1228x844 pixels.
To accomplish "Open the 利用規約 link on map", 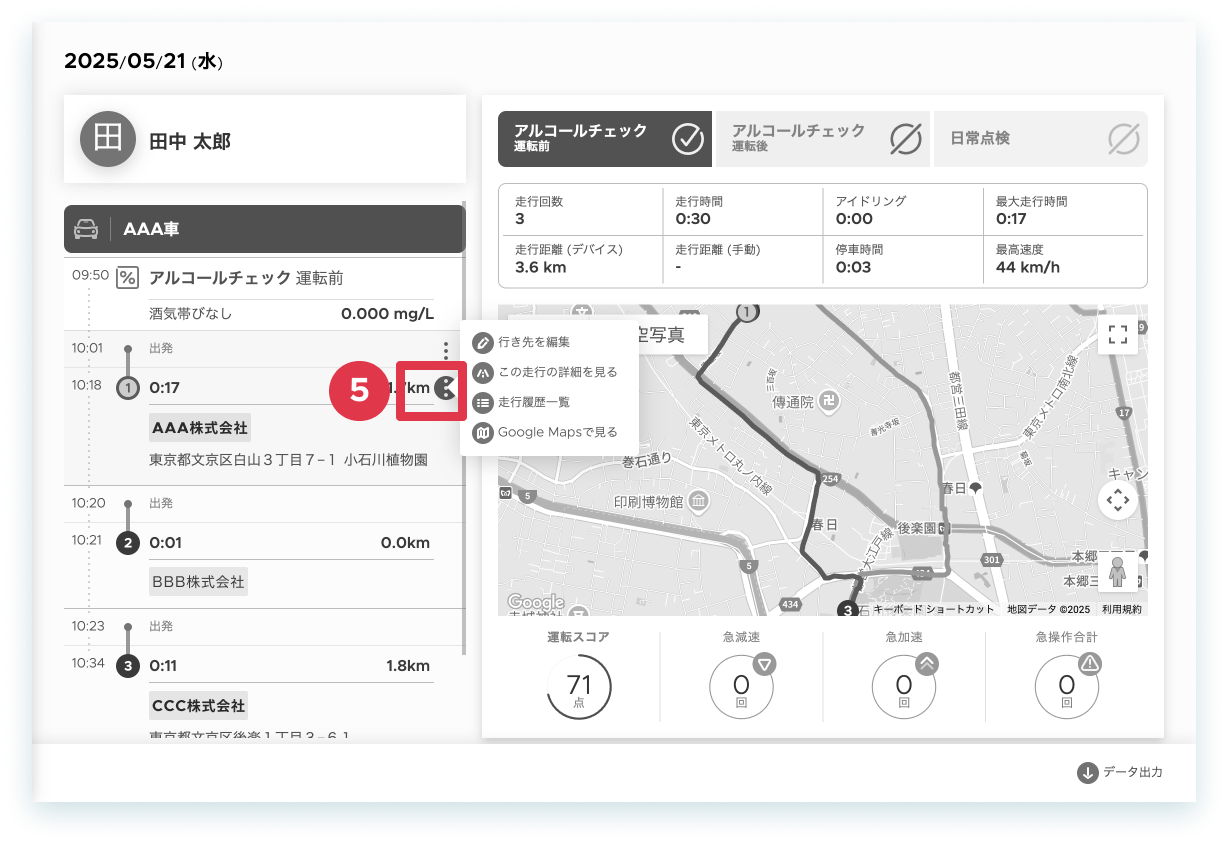I will tap(1121, 609).
